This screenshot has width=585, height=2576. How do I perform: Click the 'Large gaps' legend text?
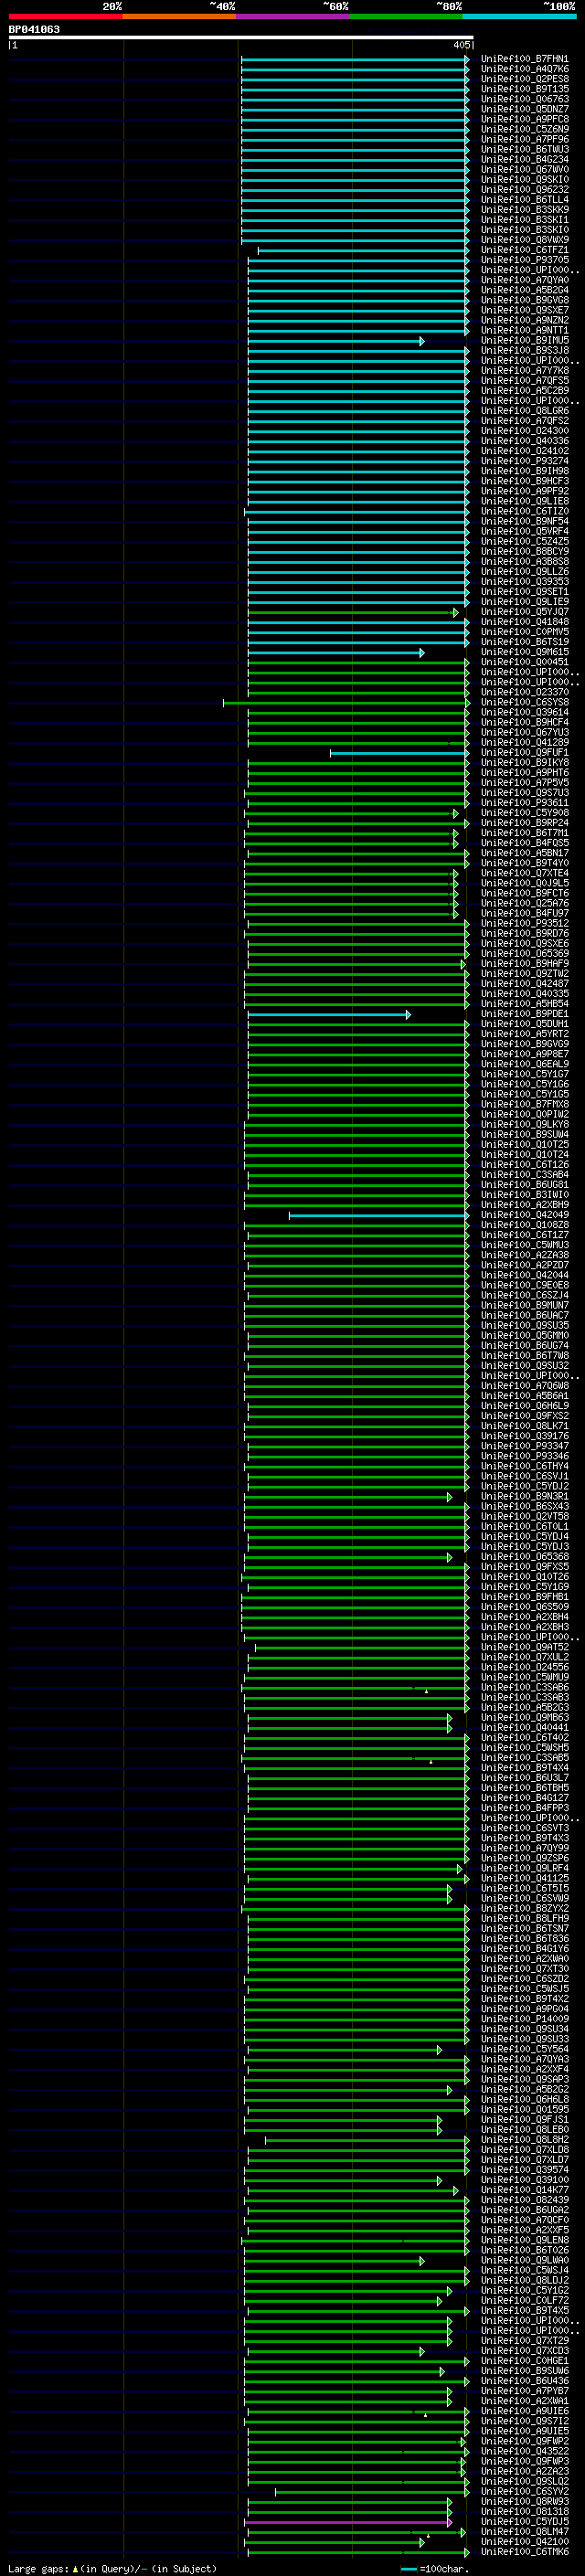(x=39, y=2568)
